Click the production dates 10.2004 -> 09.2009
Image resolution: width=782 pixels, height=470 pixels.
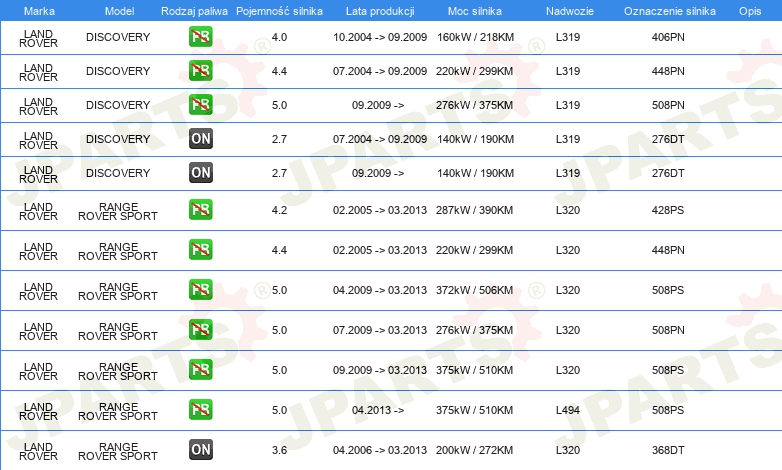[x=380, y=37]
